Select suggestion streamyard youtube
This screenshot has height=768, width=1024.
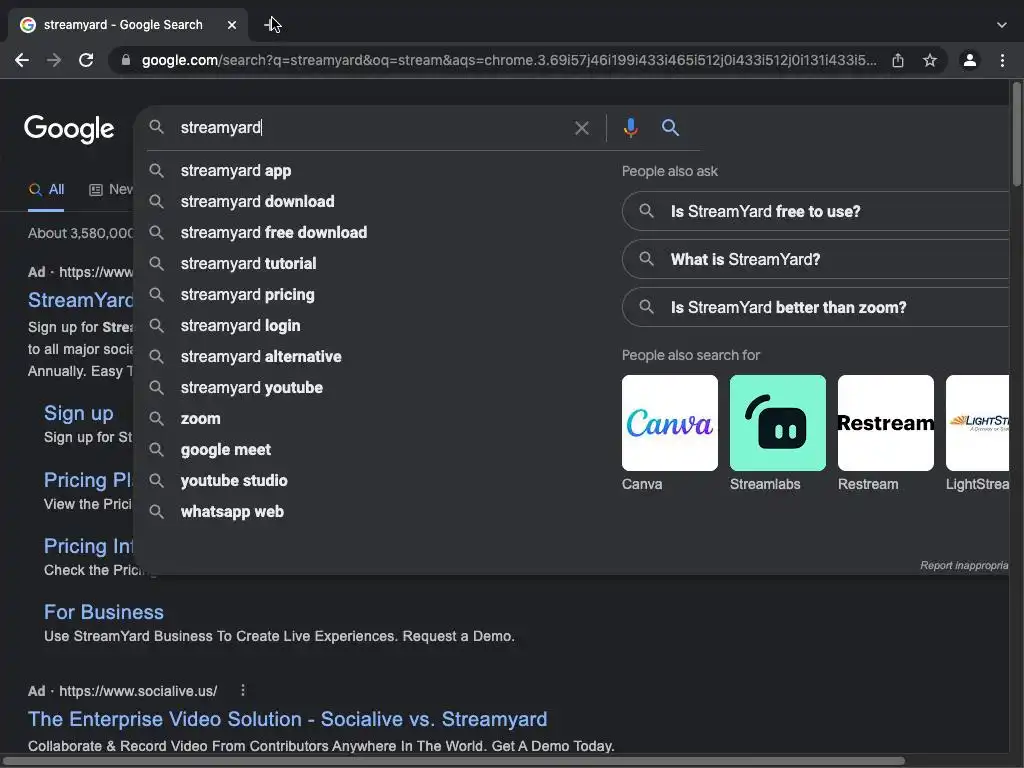coord(251,387)
